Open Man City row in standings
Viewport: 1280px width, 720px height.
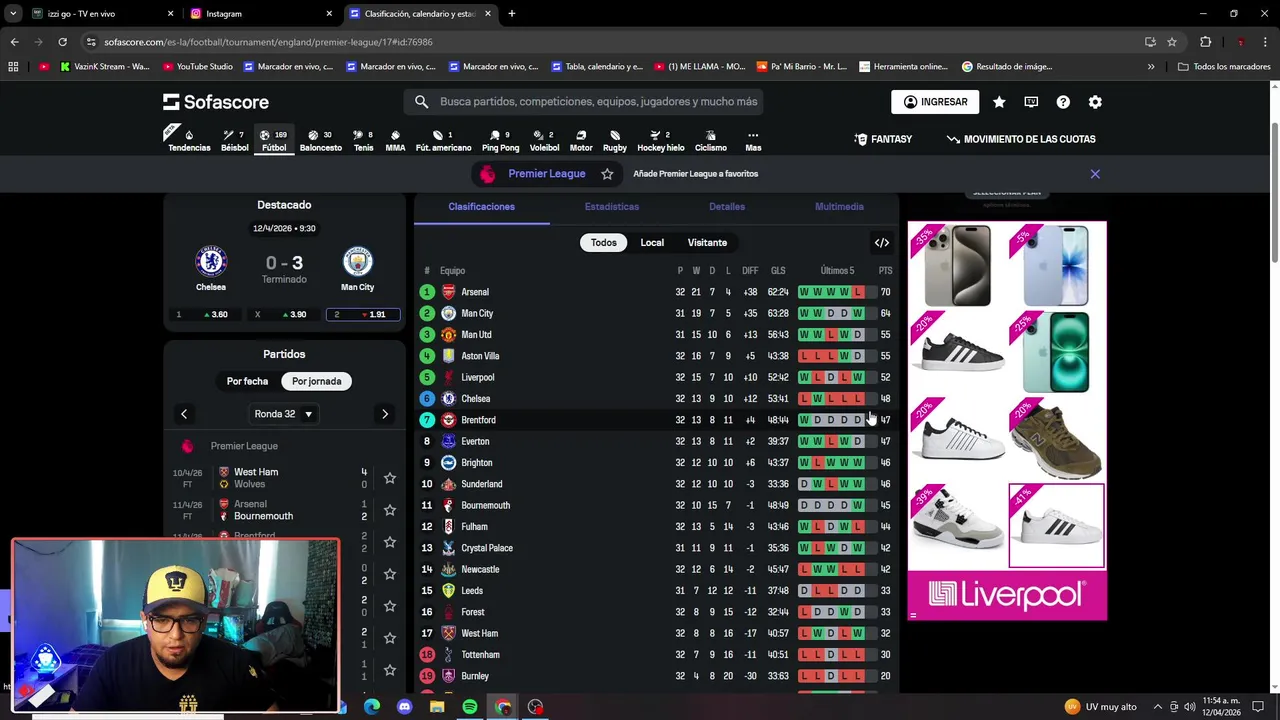pos(656,313)
